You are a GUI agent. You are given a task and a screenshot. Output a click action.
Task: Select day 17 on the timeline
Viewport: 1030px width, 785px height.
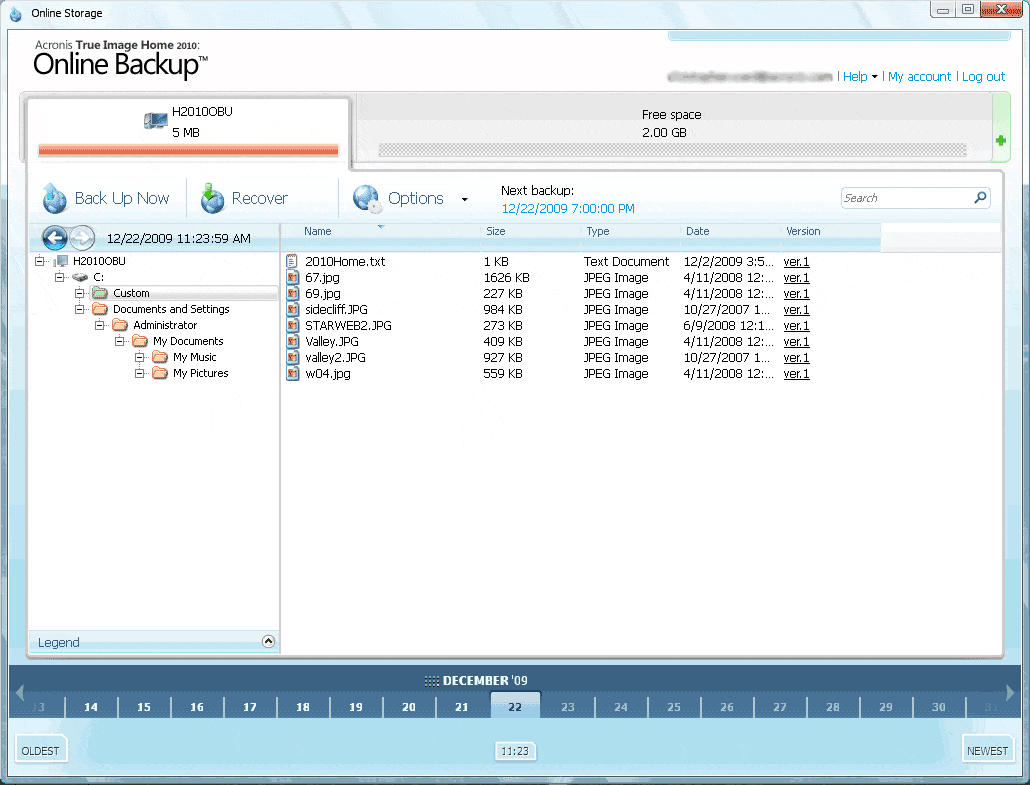tap(250, 707)
